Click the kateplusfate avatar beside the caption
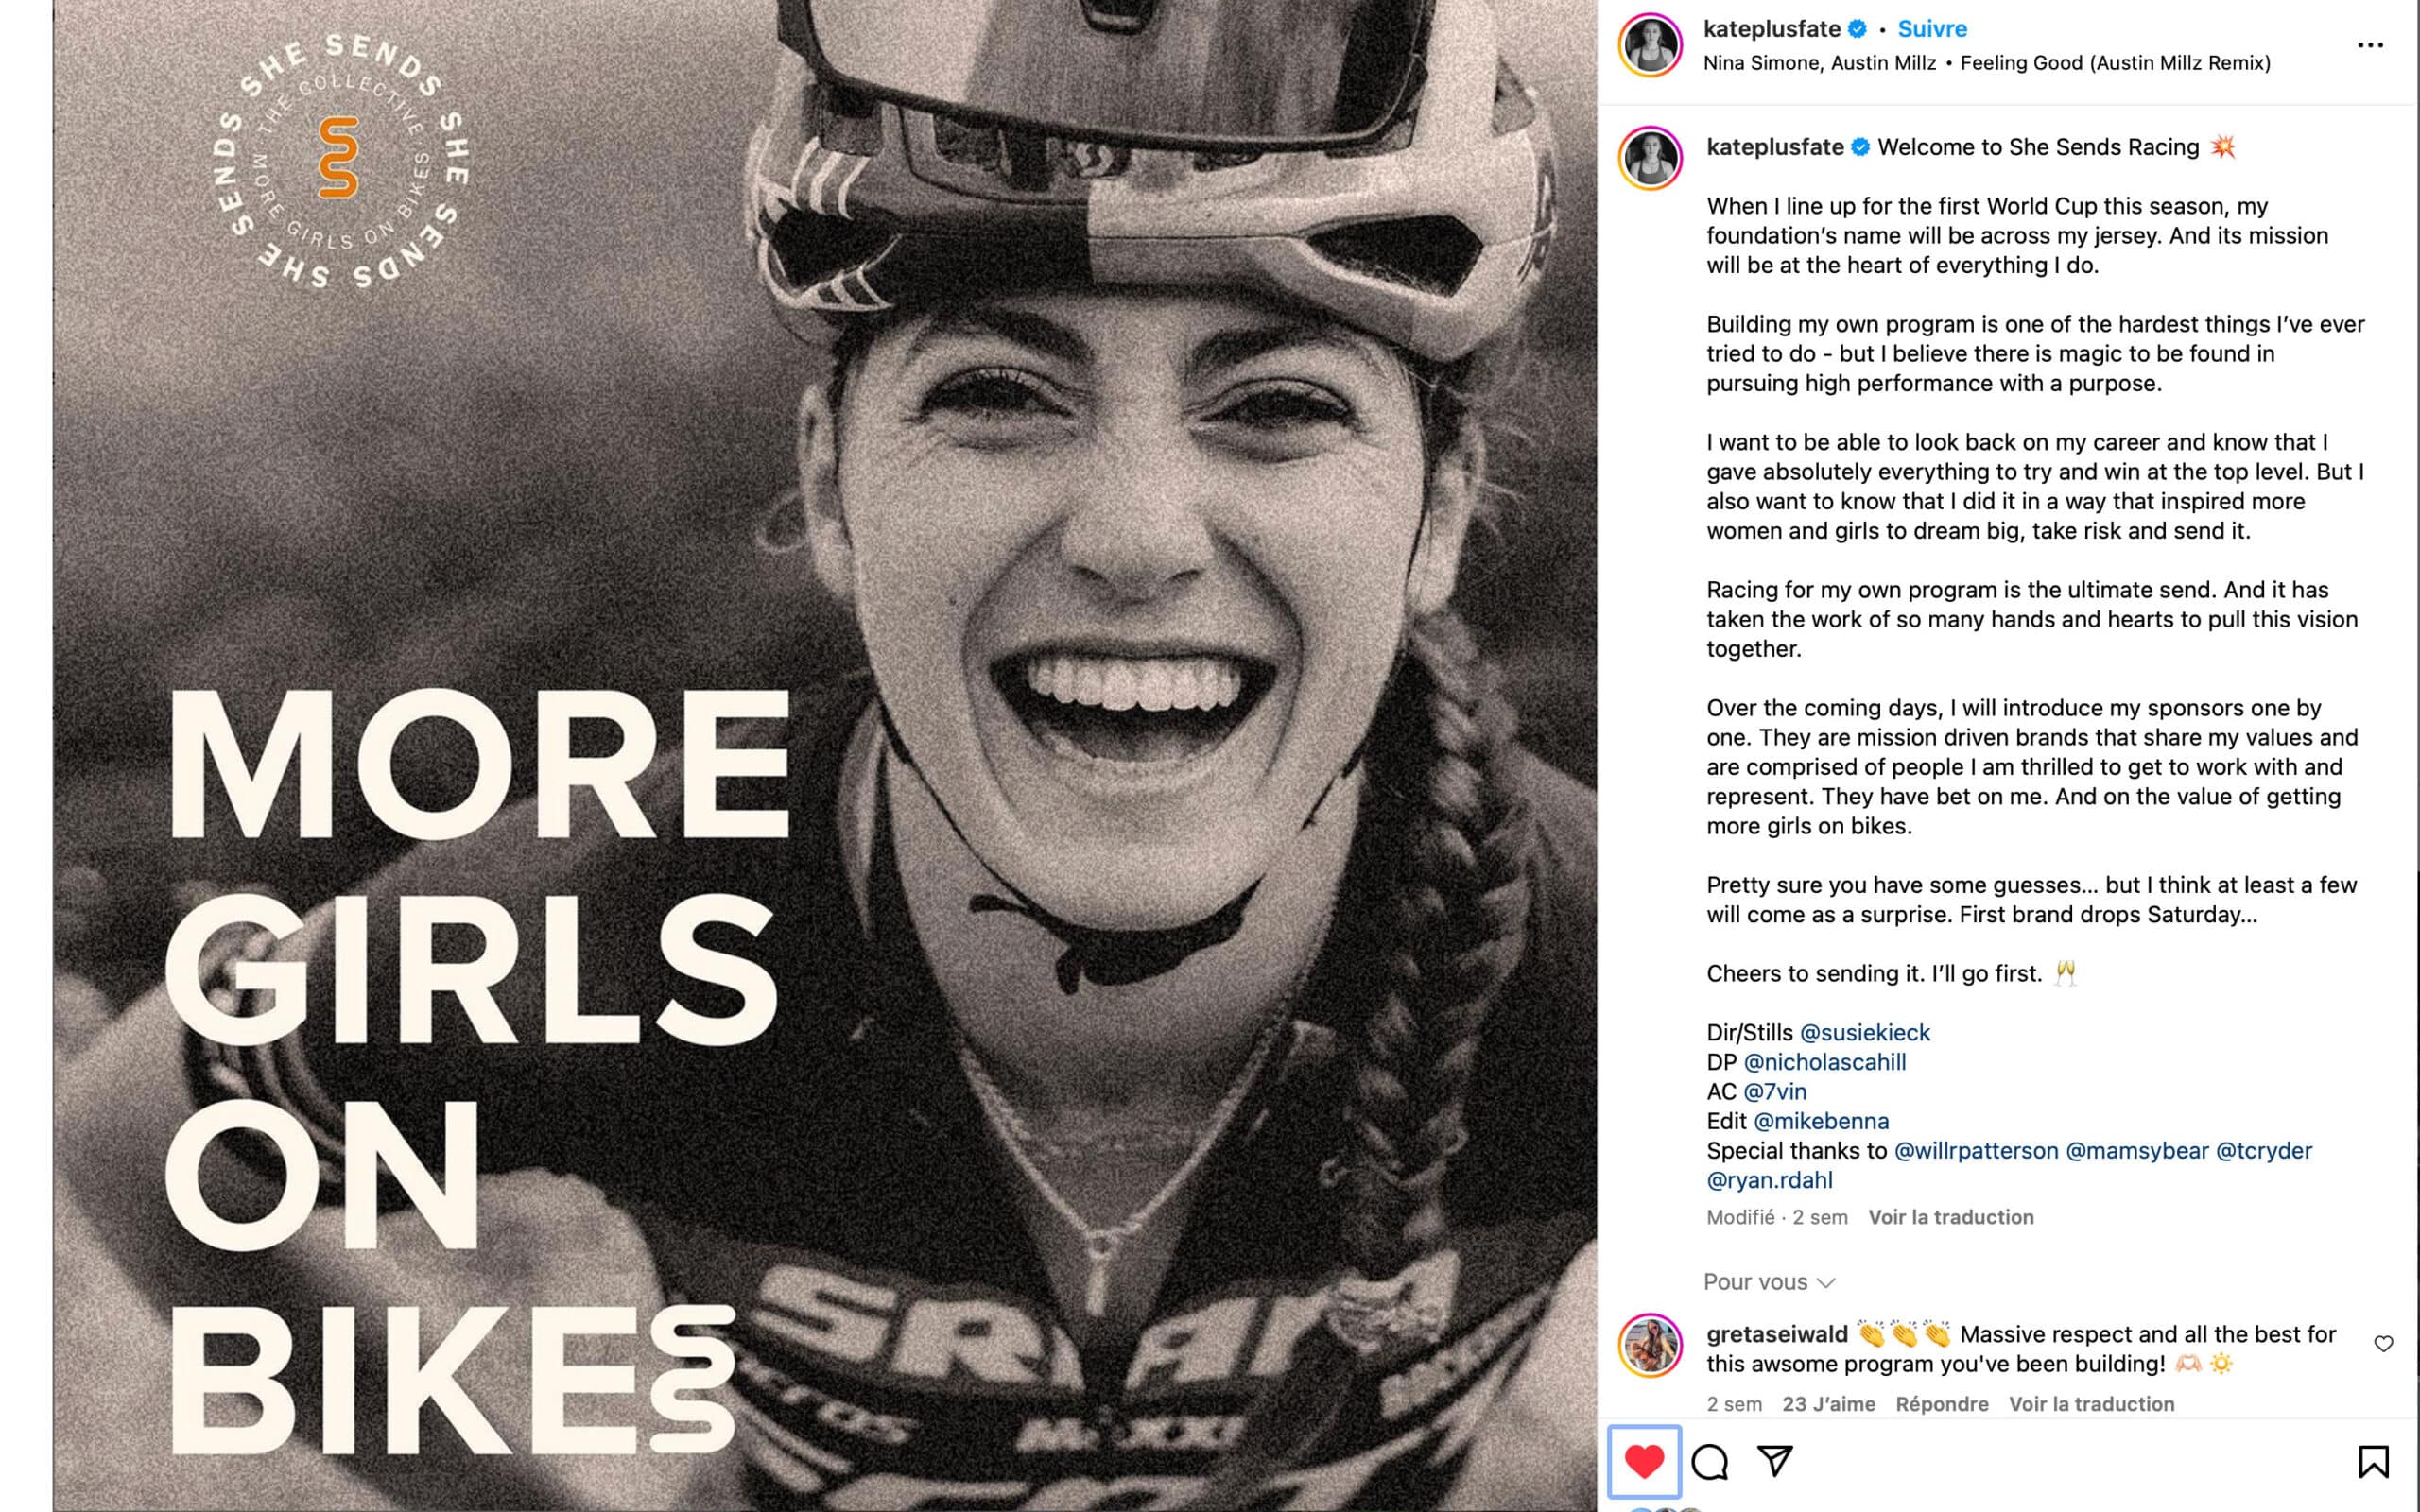The height and width of the screenshot is (1512, 2420). click(1650, 158)
